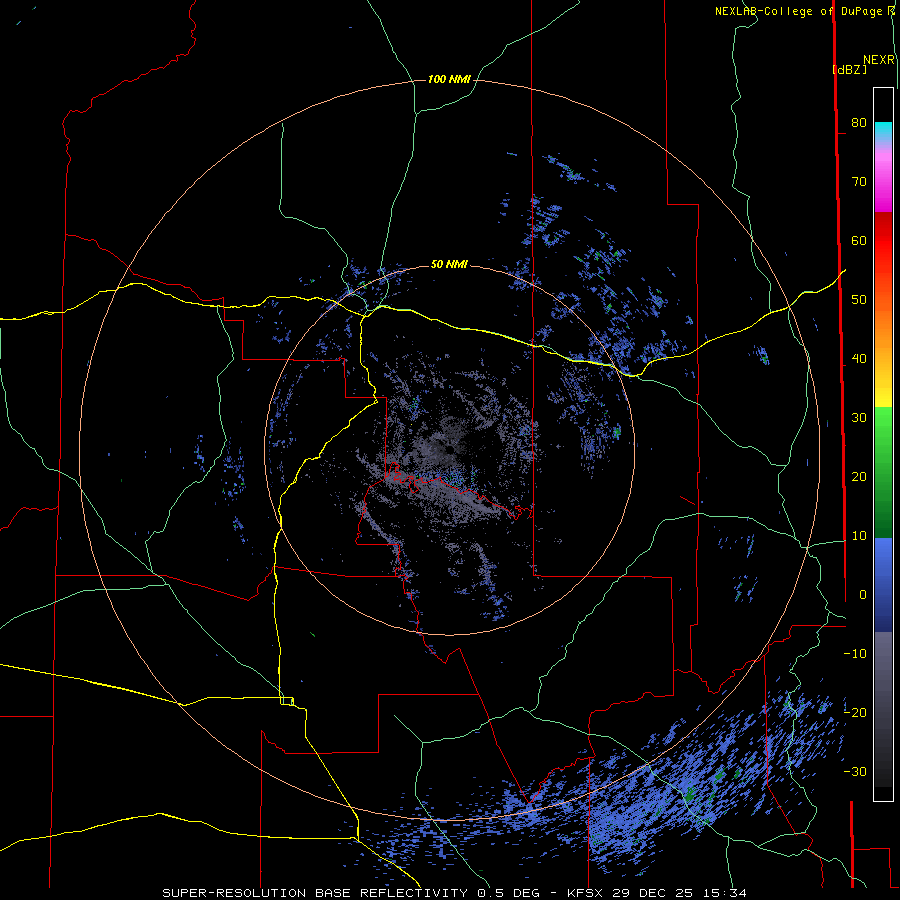Click the -10 value on the dBZ scale
The image size is (900, 900).
point(855,654)
